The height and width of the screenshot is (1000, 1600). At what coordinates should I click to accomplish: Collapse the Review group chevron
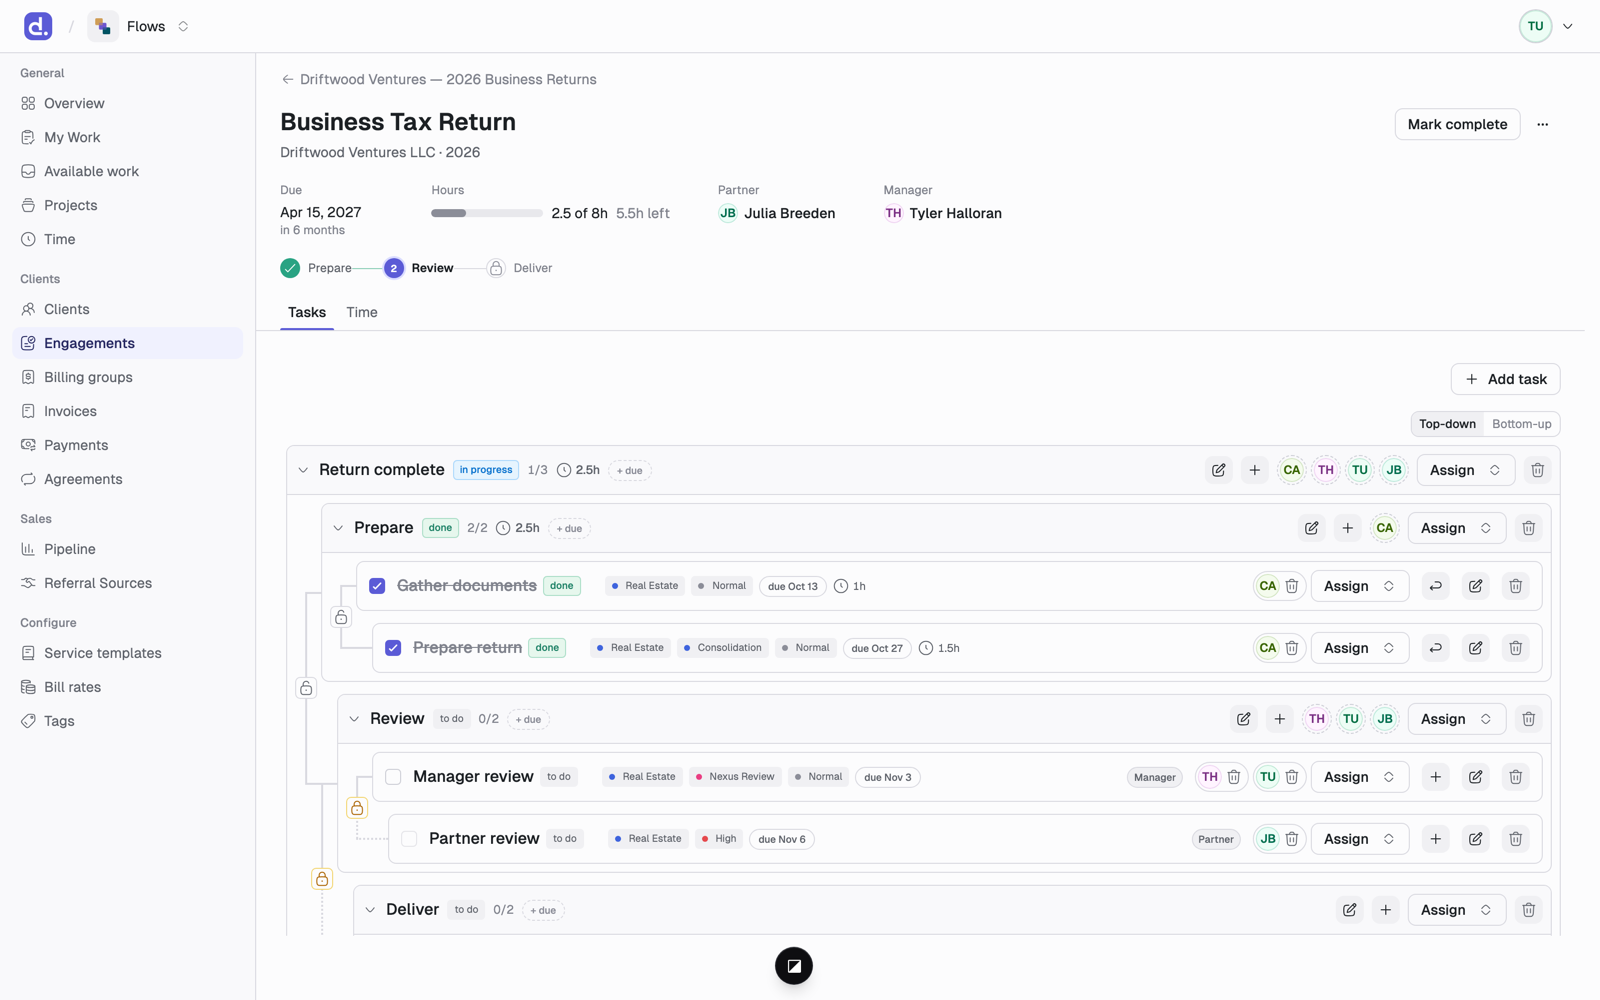click(354, 719)
